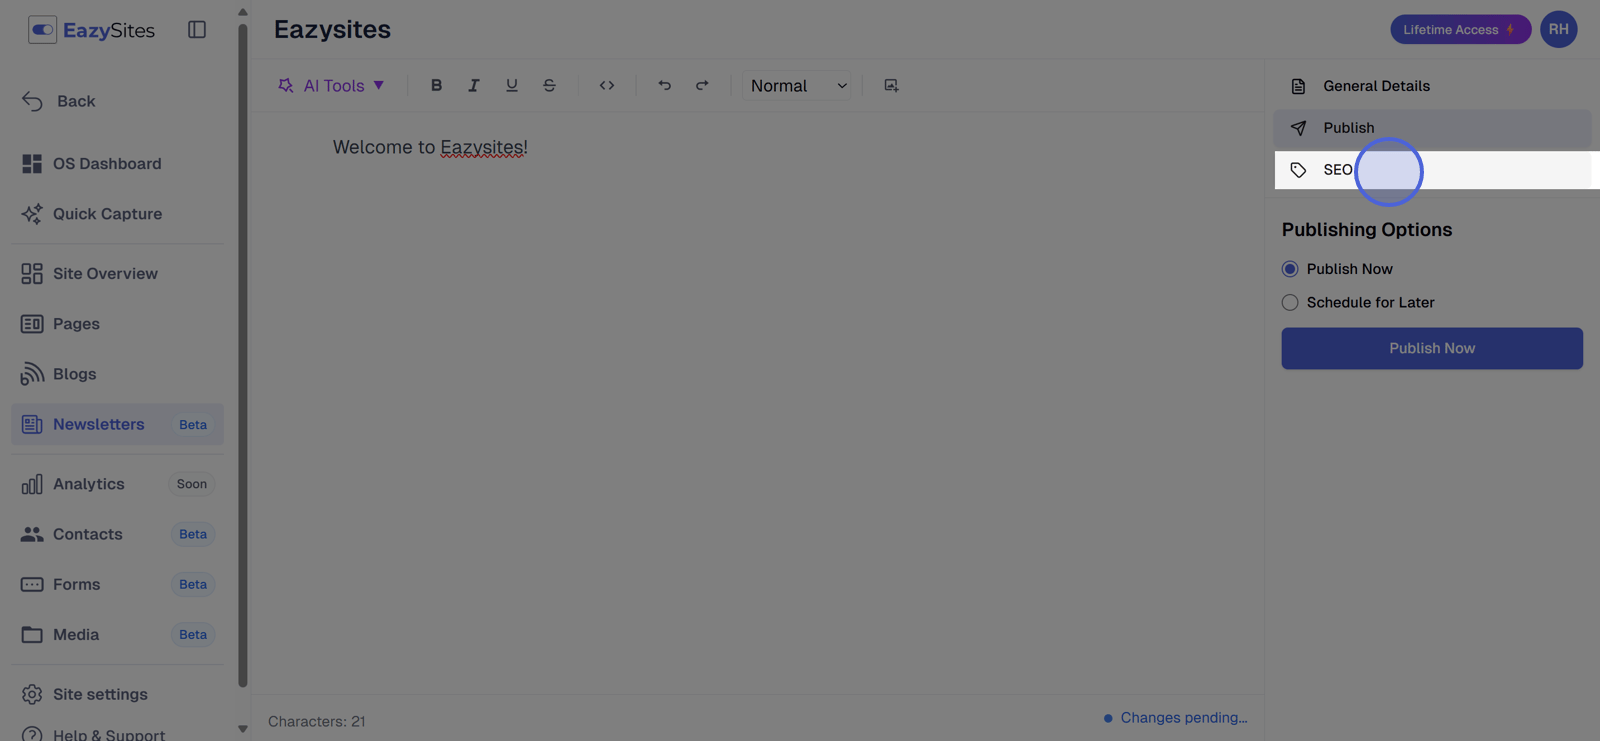Click the 'Publishing Options' heading
The width and height of the screenshot is (1600, 741).
pos(1367,230)
